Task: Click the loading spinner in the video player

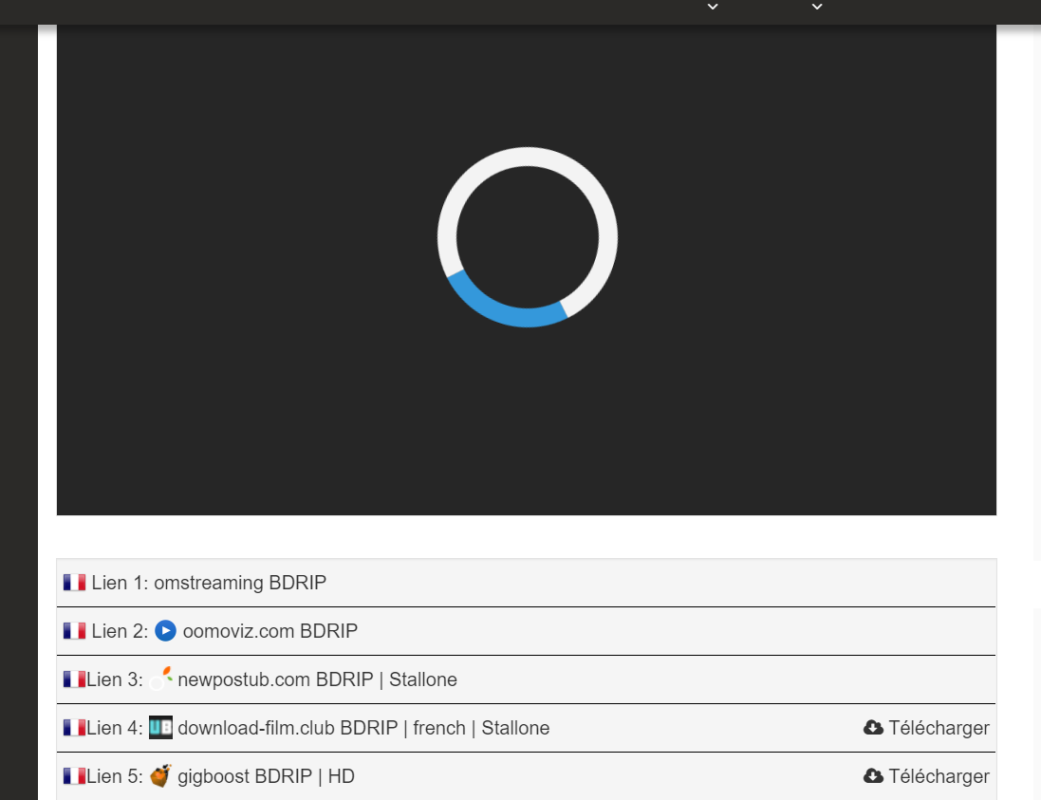Action: [527, 237]
